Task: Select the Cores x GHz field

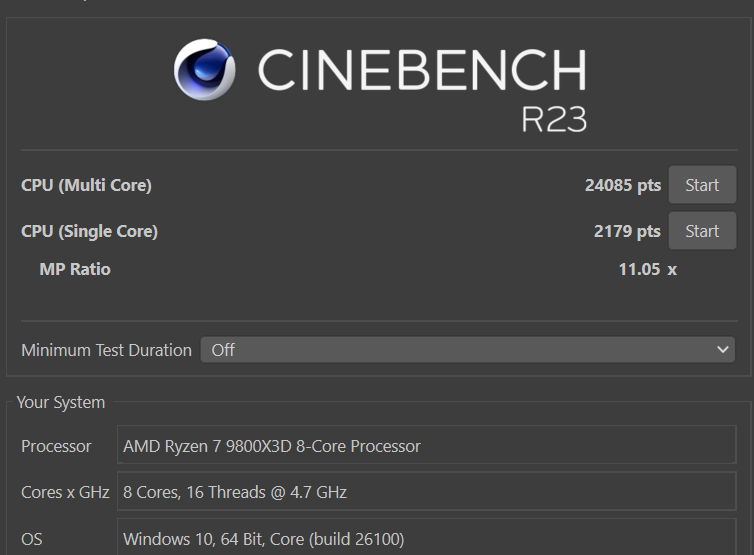Action: (427, 492)
